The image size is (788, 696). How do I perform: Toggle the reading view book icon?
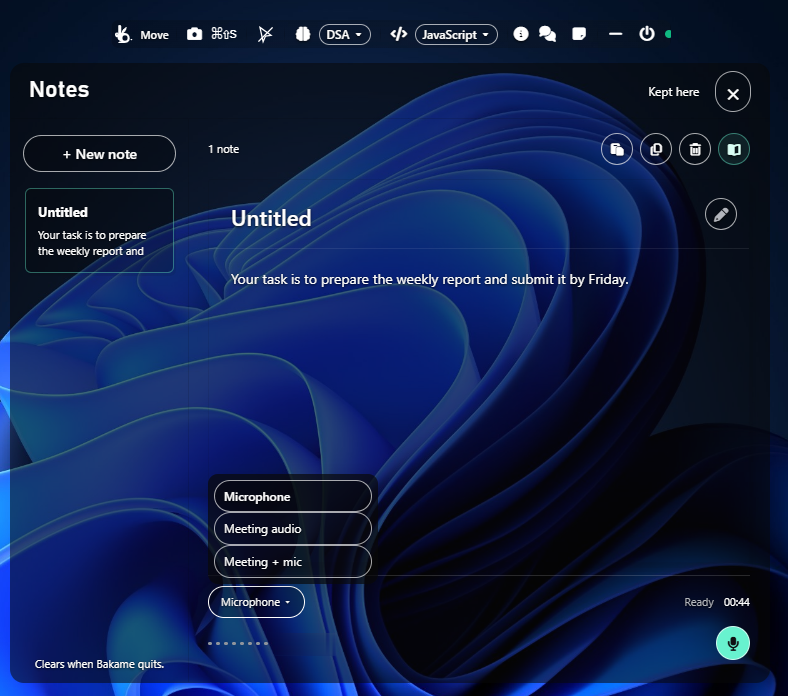coord(734,149)
